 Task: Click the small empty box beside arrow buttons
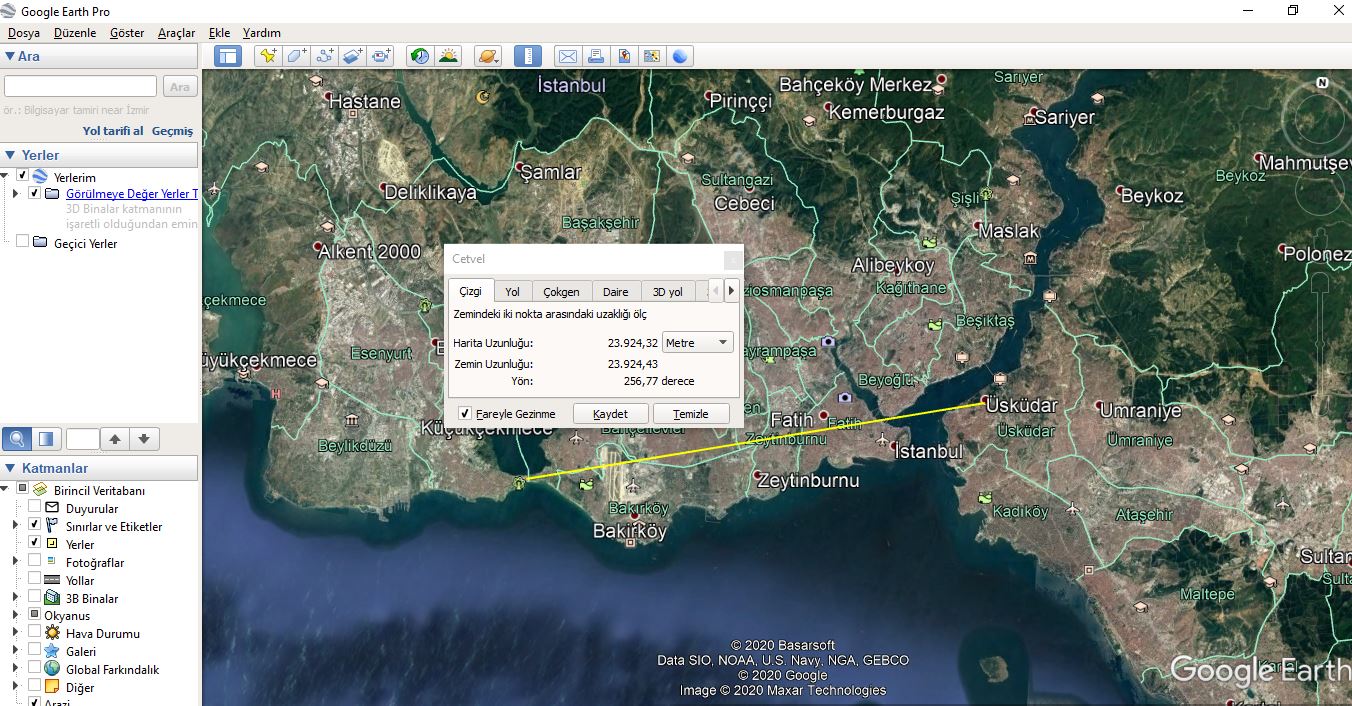pyautogui.click(x=83, y=438)
